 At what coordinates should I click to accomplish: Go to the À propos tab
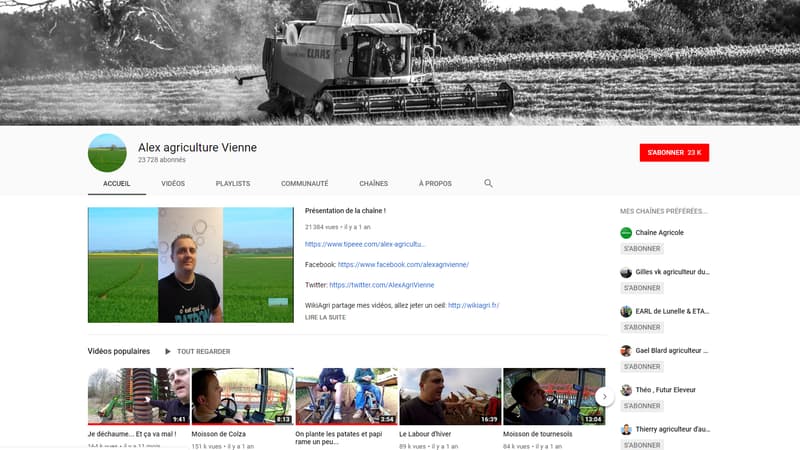(x=435, y=184)
